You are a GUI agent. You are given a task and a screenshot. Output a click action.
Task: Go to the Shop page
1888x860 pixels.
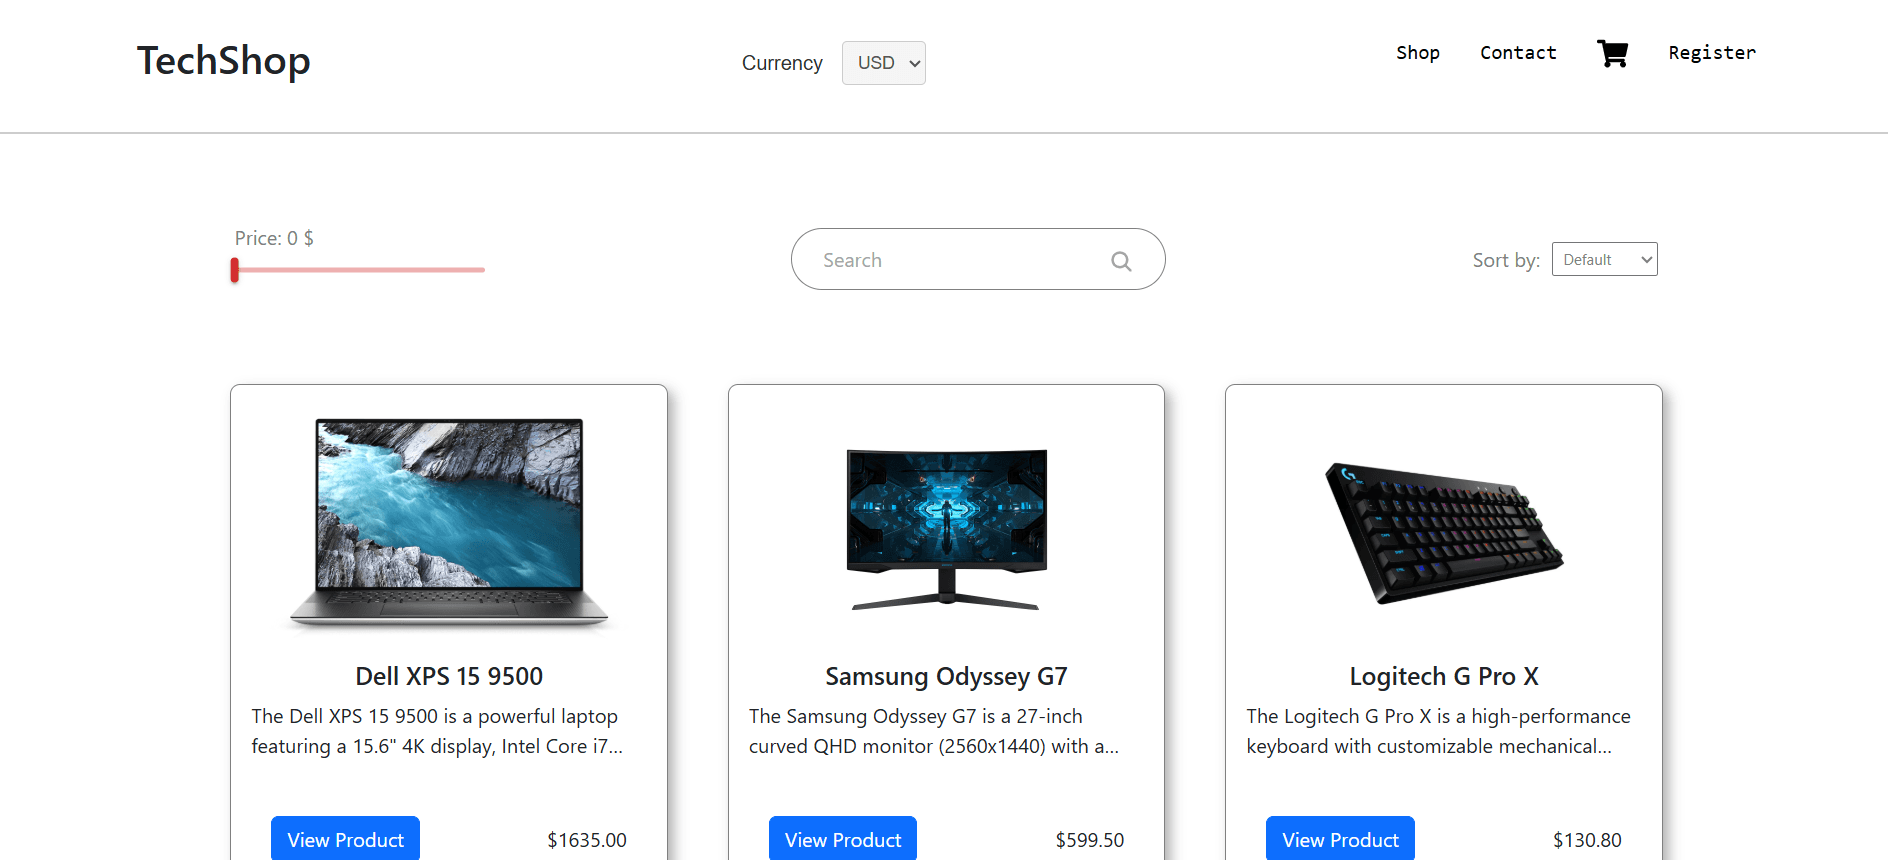point(1418,53)
